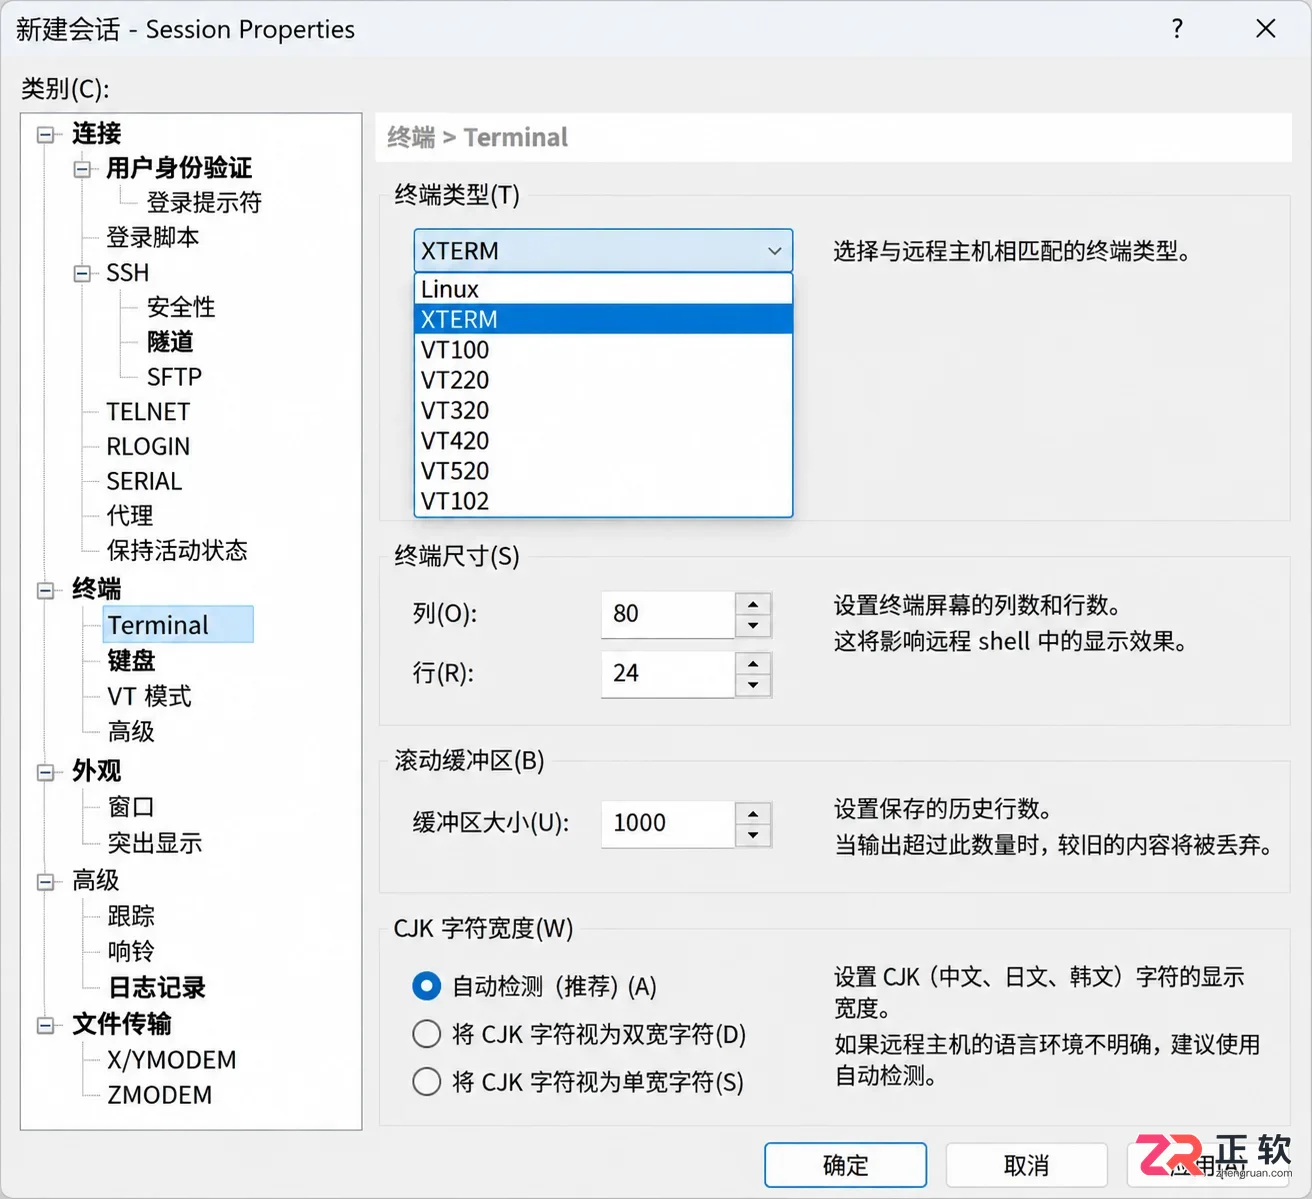Collapse the 用户身份验证 tree node
The width and height of the screenshot is (1312, 1199).
point(81,169)
